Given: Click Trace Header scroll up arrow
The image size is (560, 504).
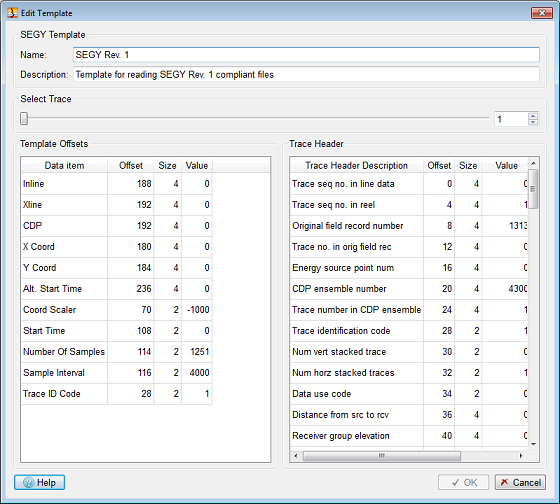Looking at the screenshot, I should [x=533, y=163].
